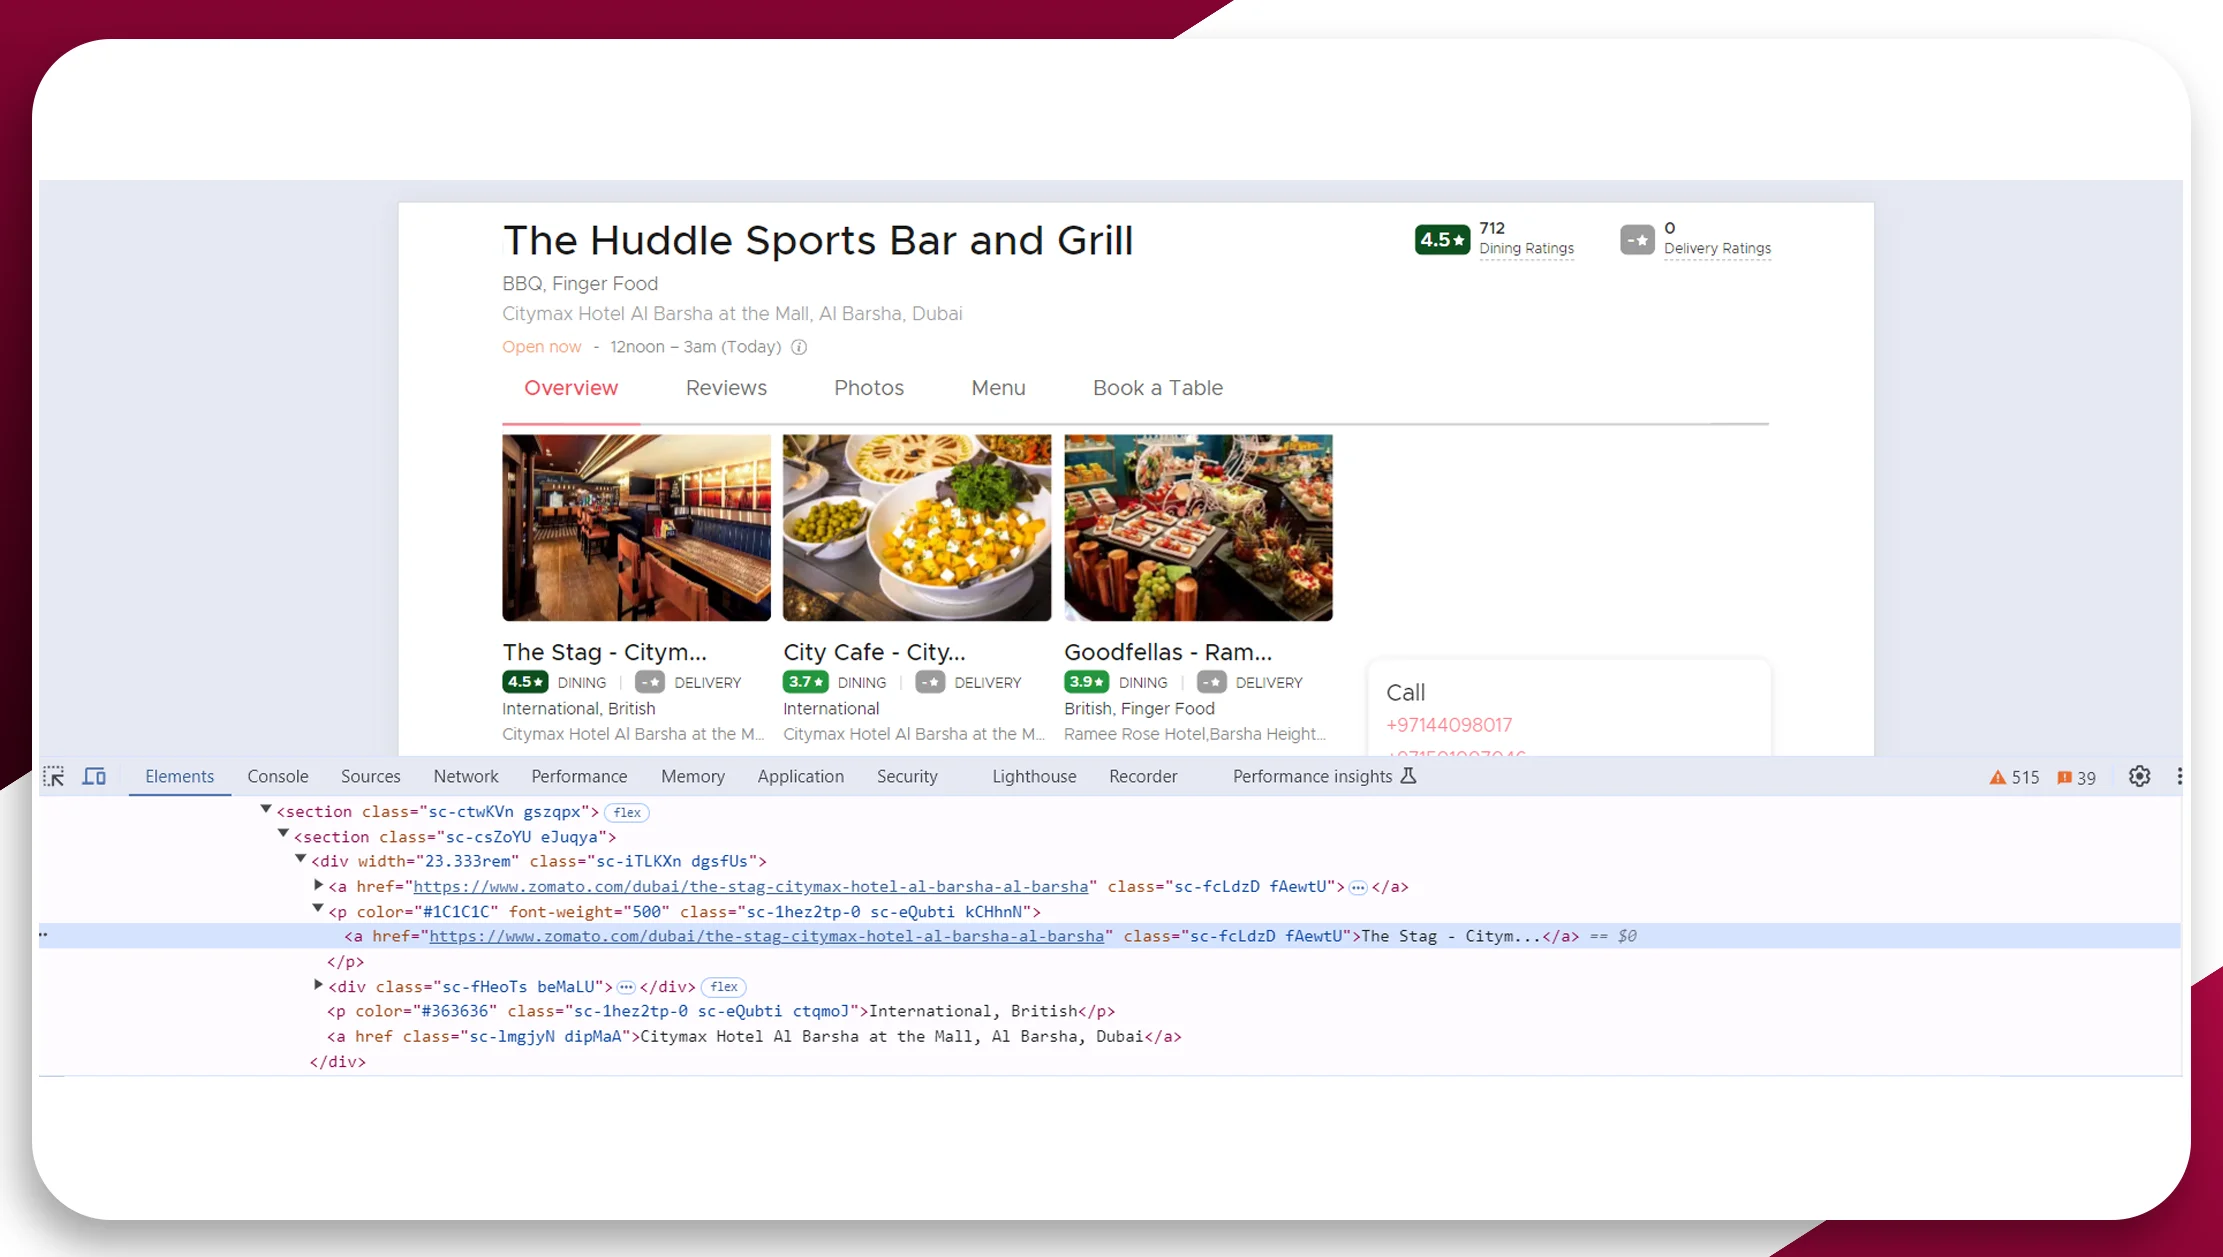Image resolution: width=2223 pixels, height=1257 pixels.
Task: Open The Stag restaurant interior photo
Action: pos(636,527)
